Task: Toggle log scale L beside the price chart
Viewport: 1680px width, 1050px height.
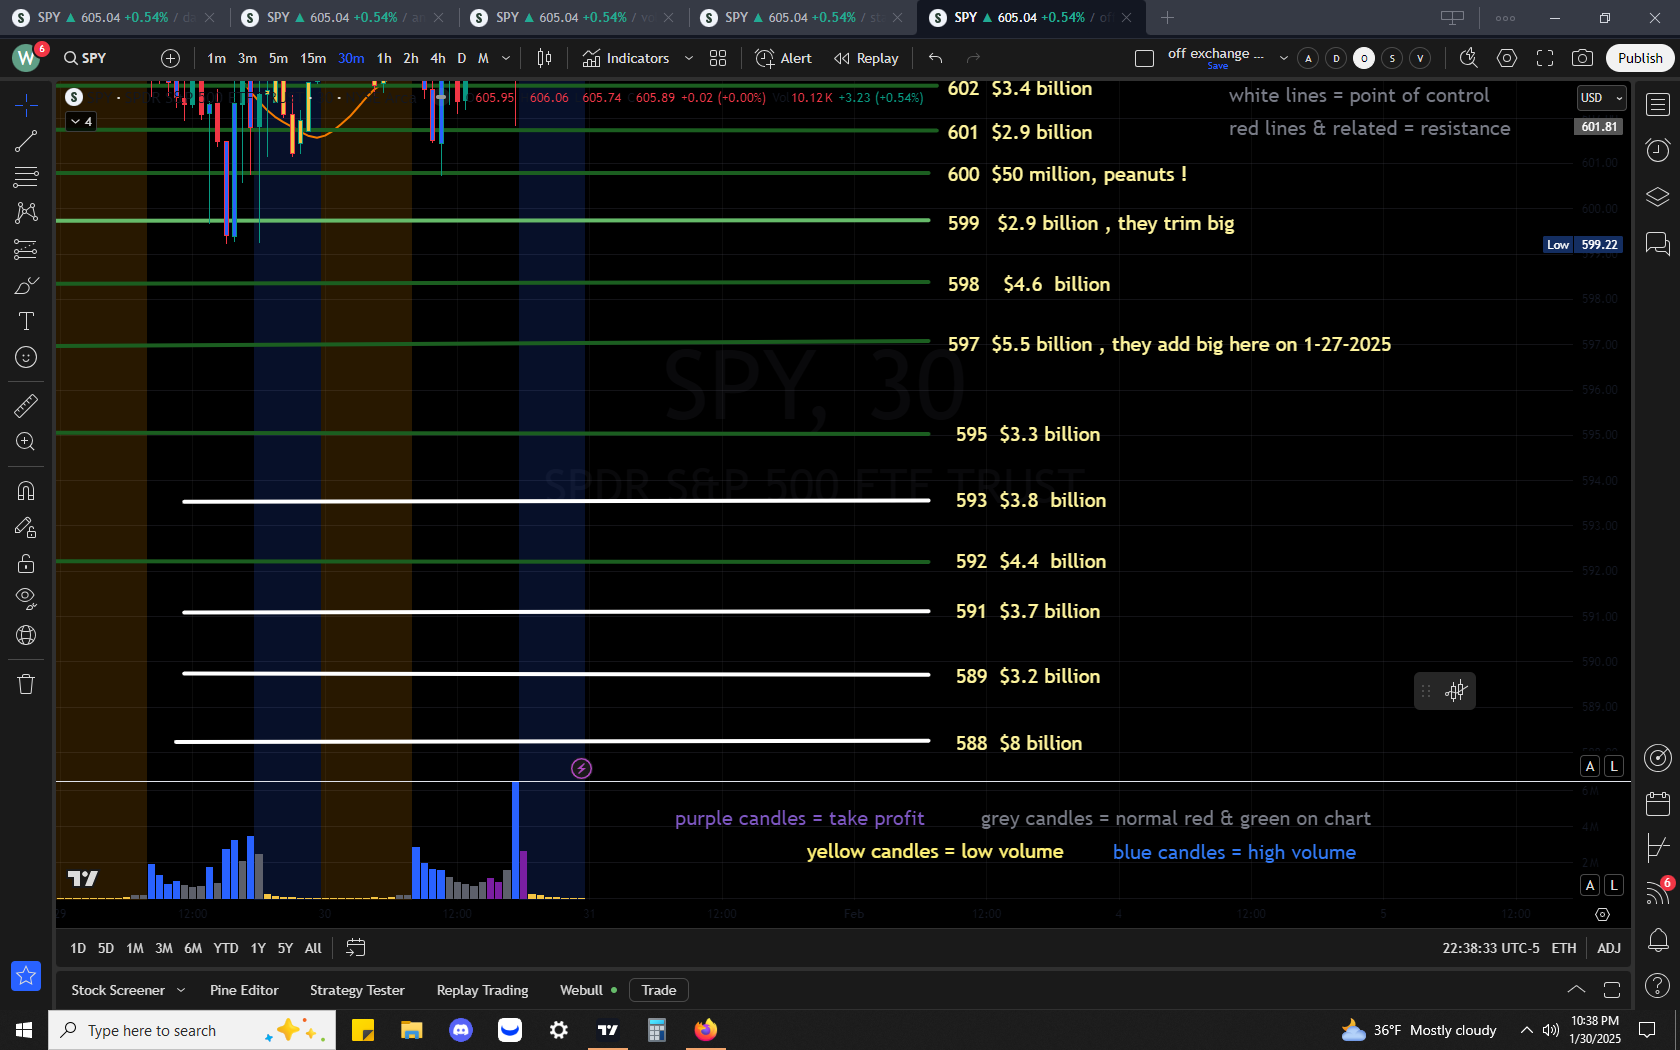Action: click(1613, 766)
